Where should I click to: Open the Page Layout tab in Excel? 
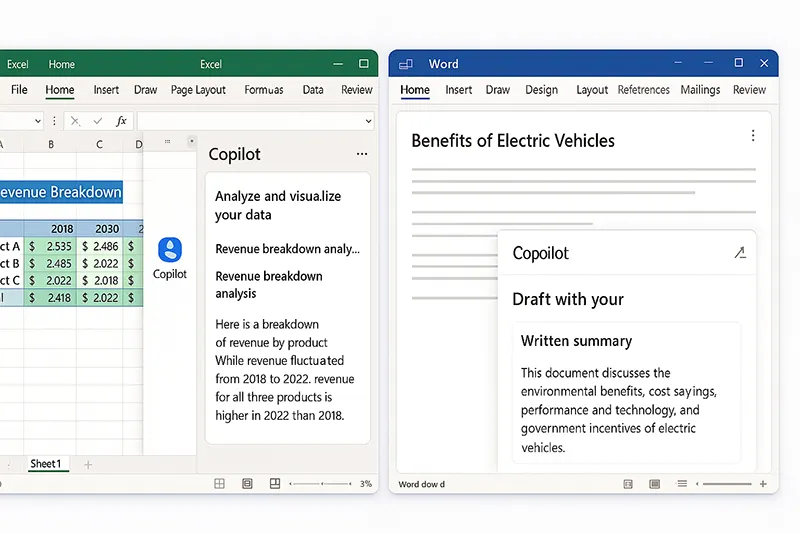point(198,90)
